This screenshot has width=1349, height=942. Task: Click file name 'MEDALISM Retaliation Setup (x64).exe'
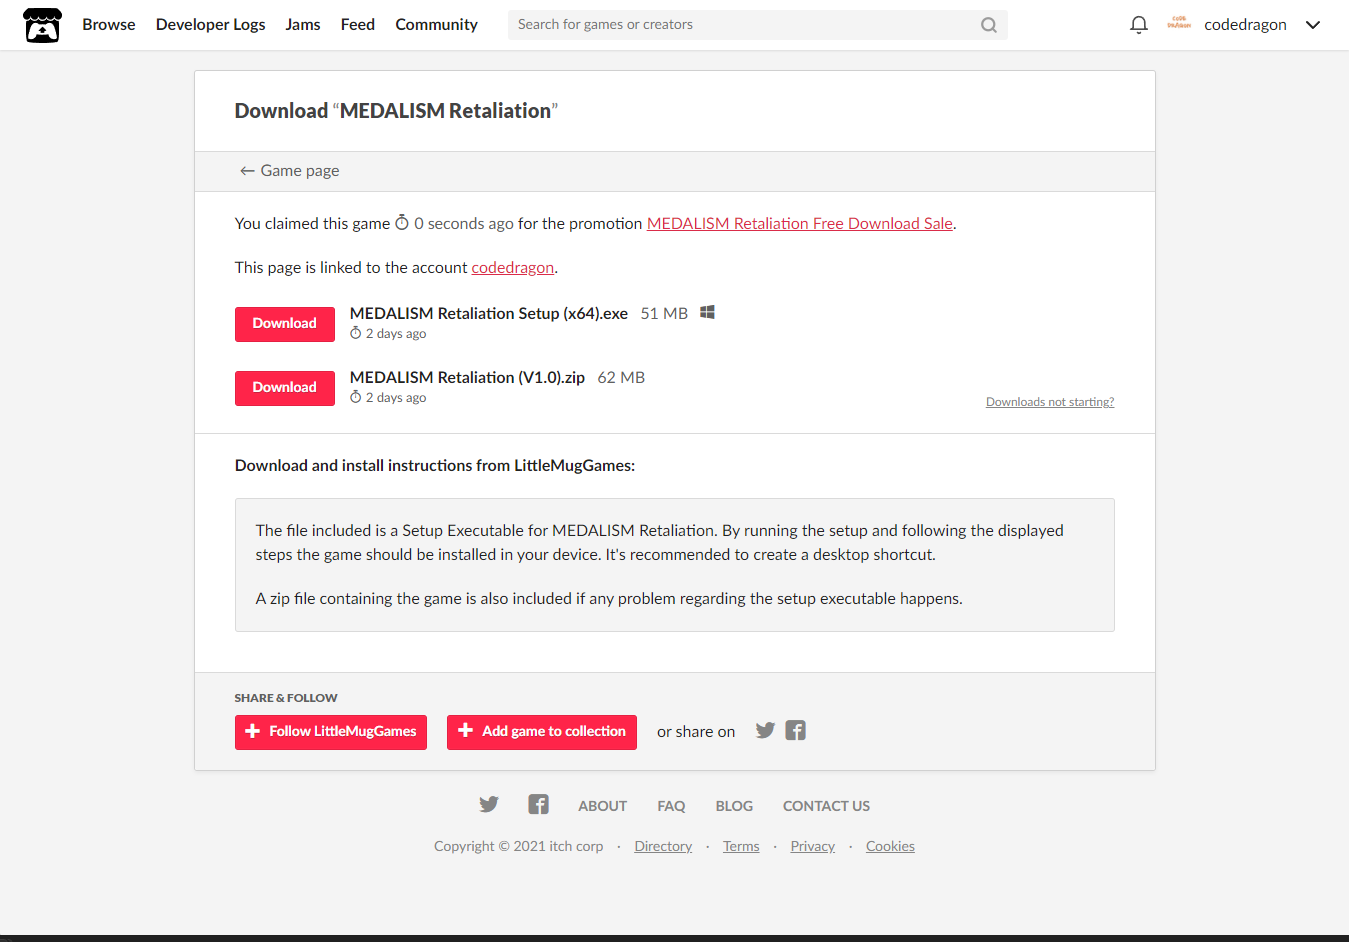(x=489, y=314)
